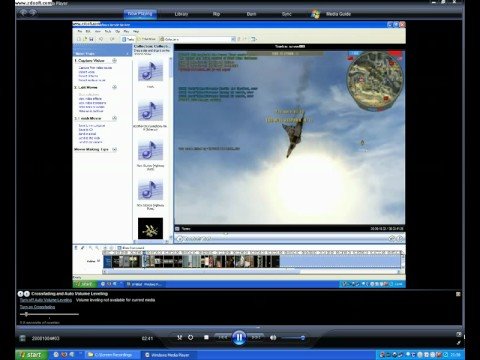This screenshot has height=360, width=480.
Task: Switch to full screen view
Action: click(459, 334)
